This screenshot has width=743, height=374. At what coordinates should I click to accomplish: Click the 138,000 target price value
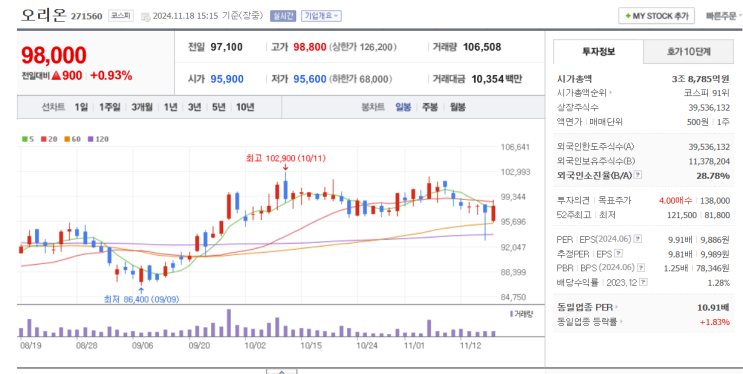tap(716, 201)
